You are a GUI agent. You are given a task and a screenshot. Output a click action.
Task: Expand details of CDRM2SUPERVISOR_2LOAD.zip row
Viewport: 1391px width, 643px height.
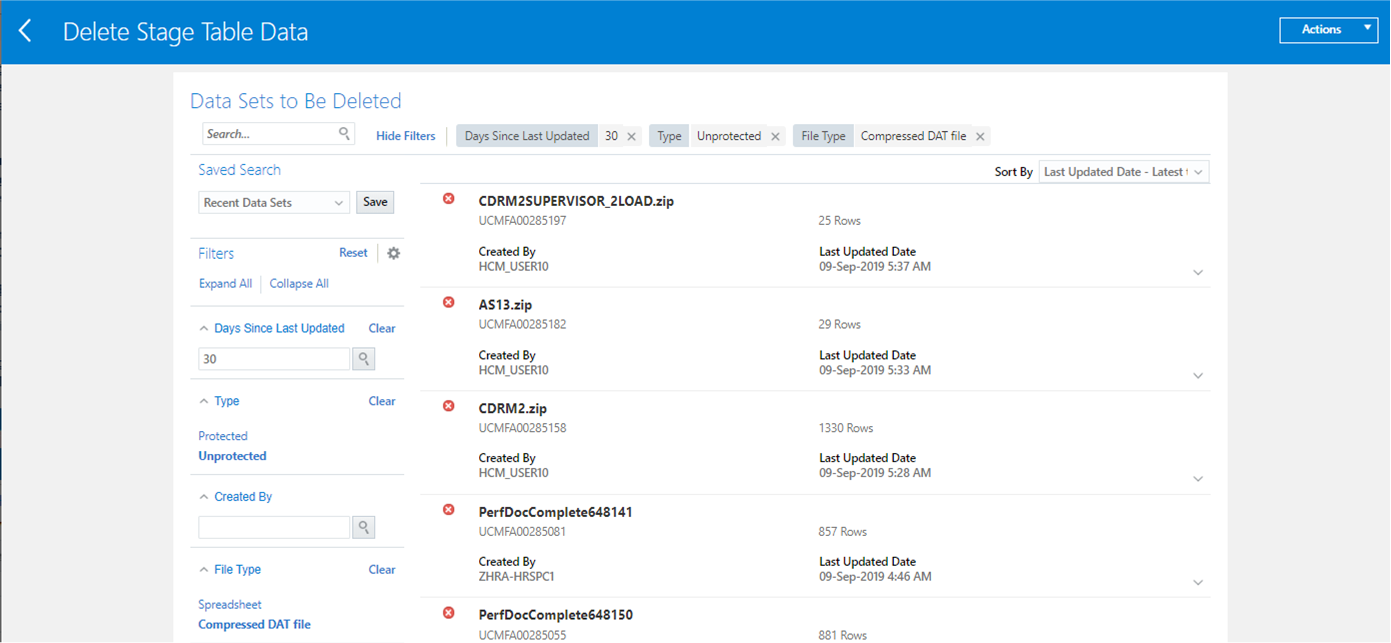(x=1198, y=272)
